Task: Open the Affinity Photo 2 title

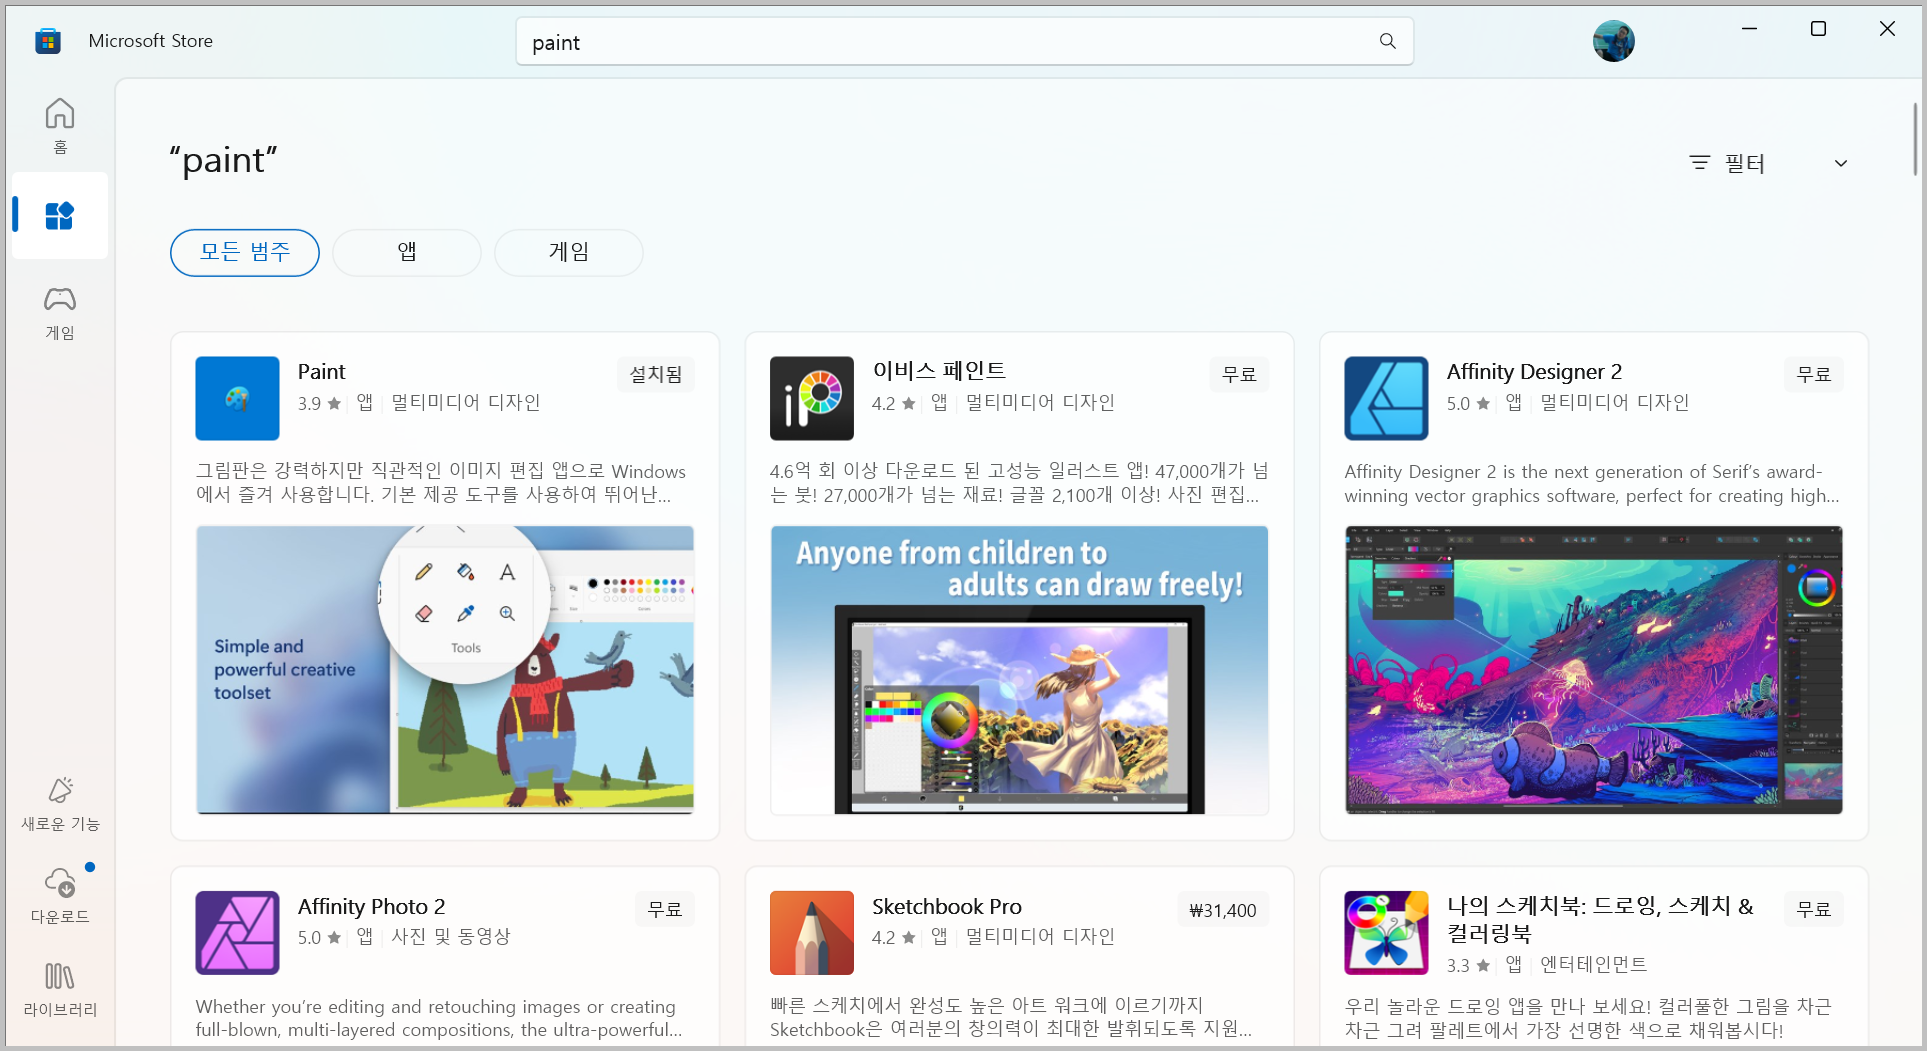Action: click(x=371, y=907)
